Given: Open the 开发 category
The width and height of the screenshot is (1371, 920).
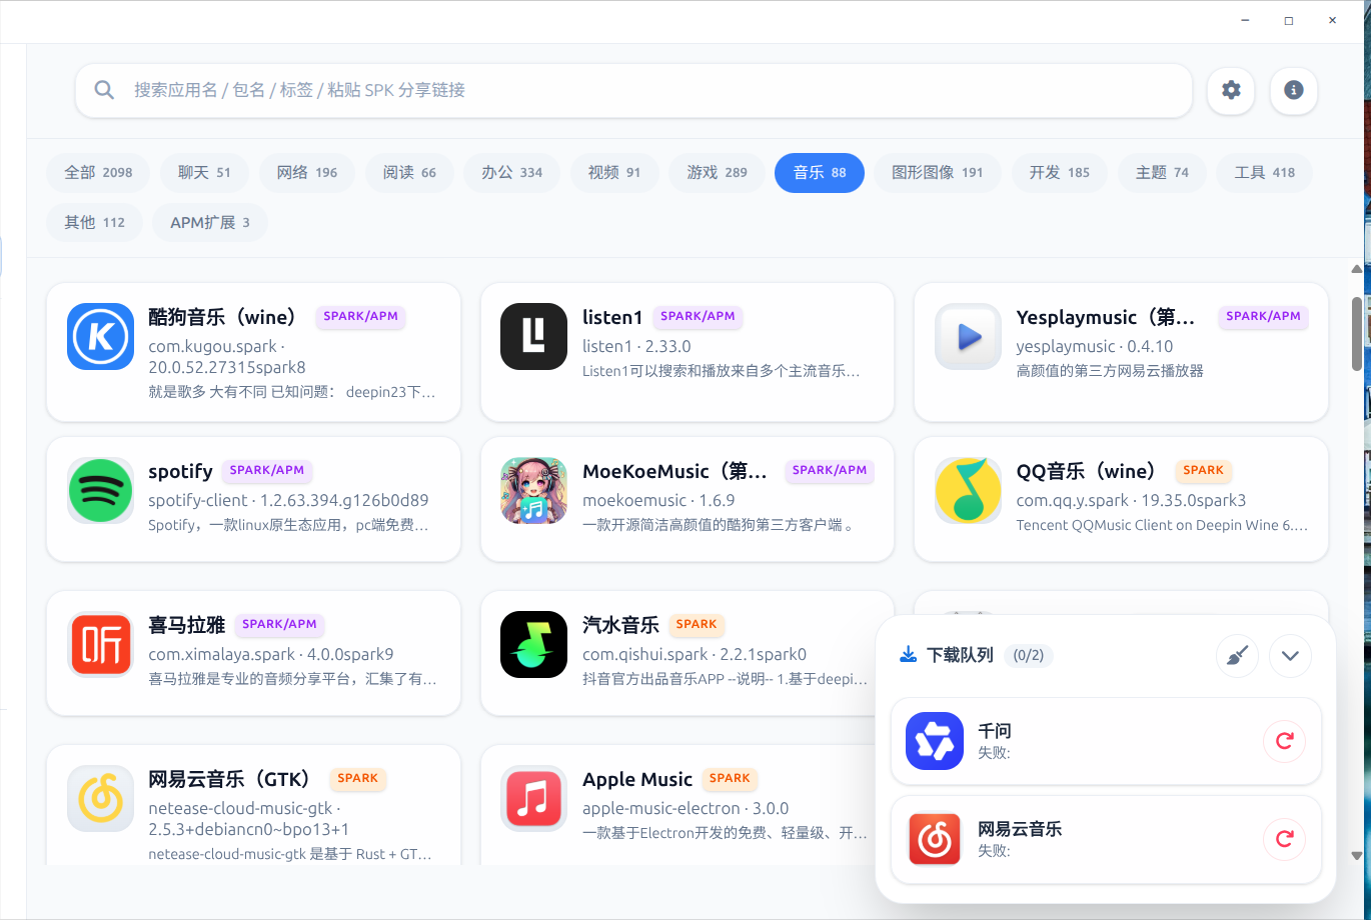Looking at the screenshot, I should tap(1059, 173).
